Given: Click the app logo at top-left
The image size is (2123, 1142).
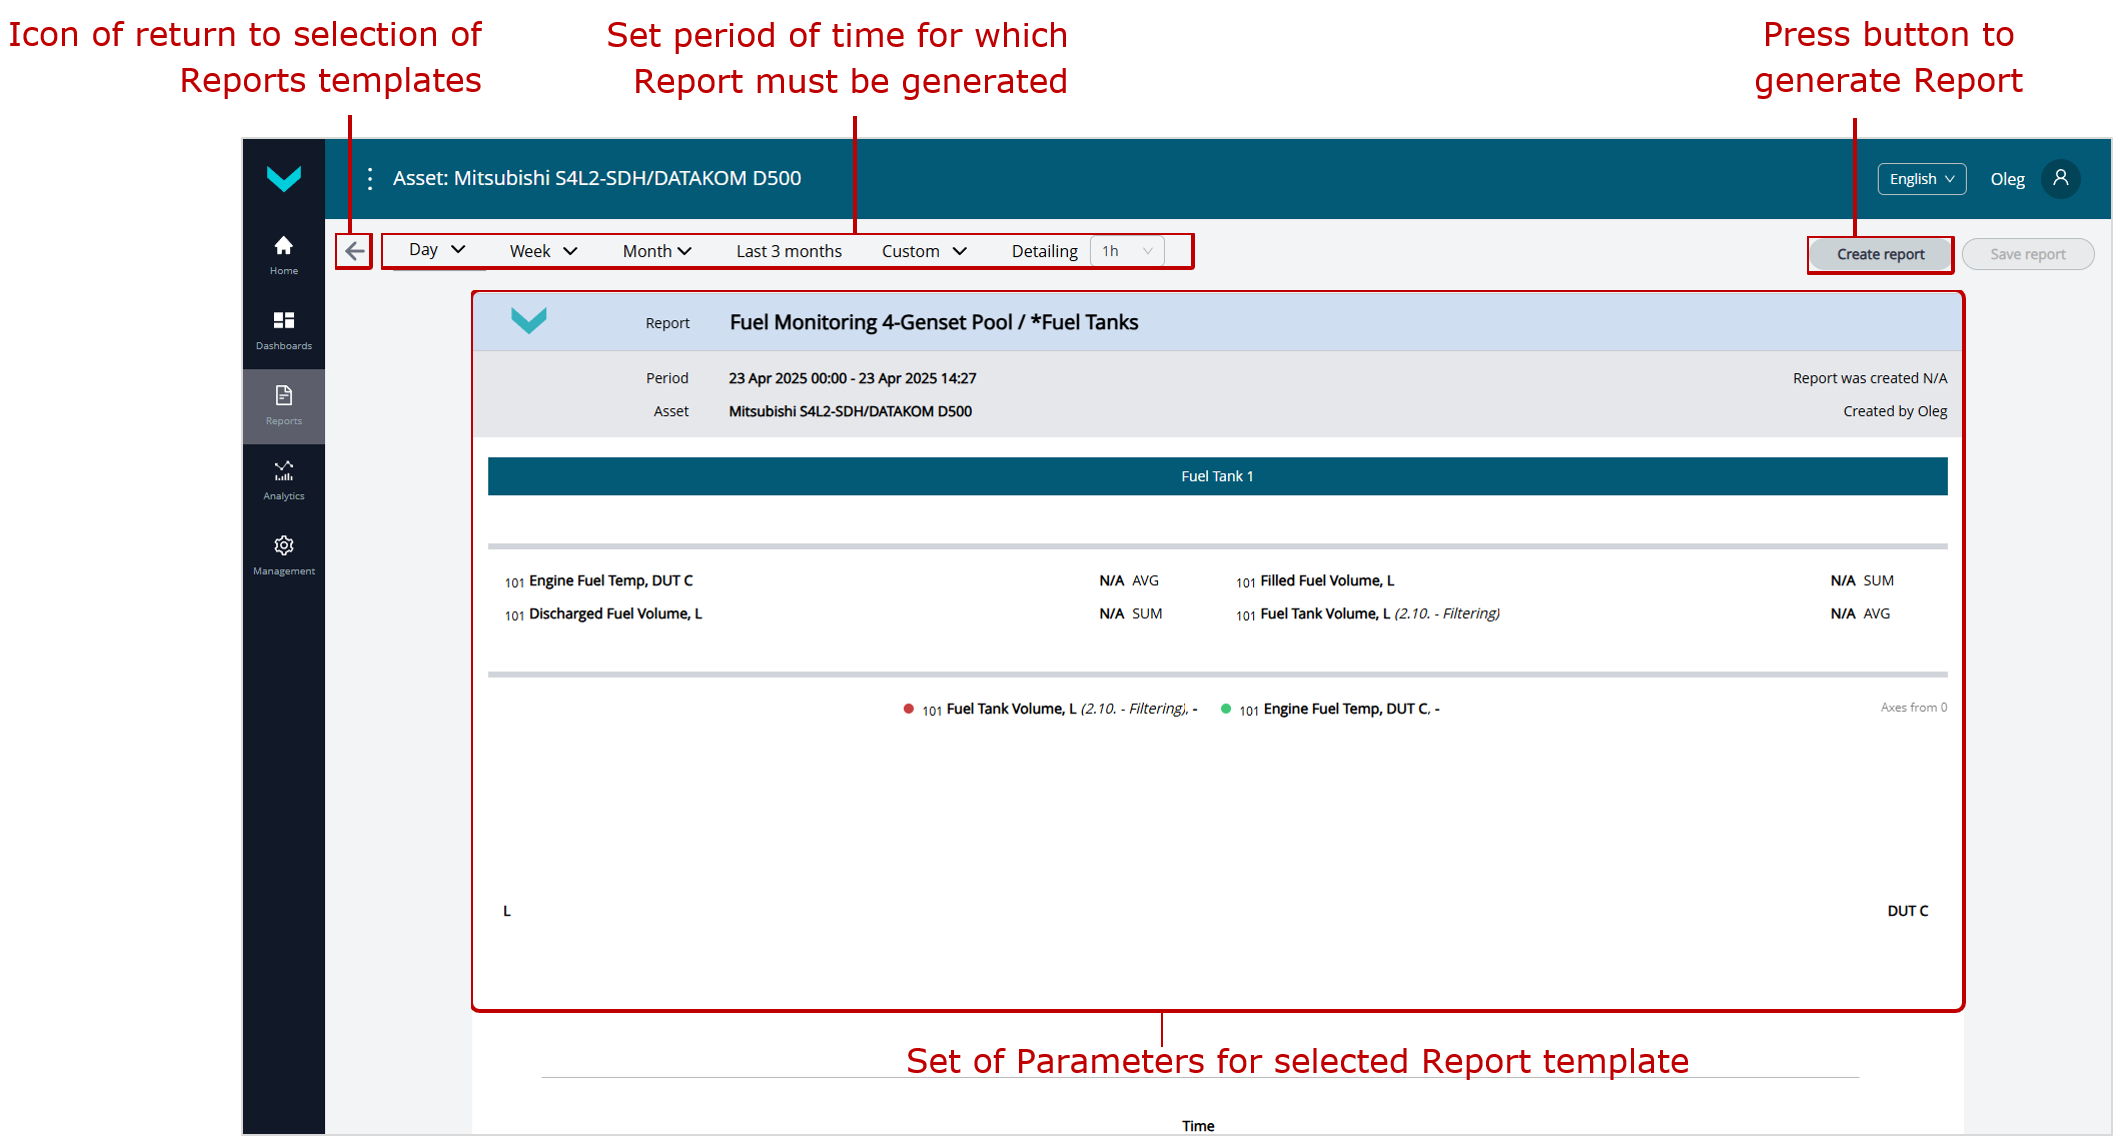Looking at the screenshot, I should [284, 178].
